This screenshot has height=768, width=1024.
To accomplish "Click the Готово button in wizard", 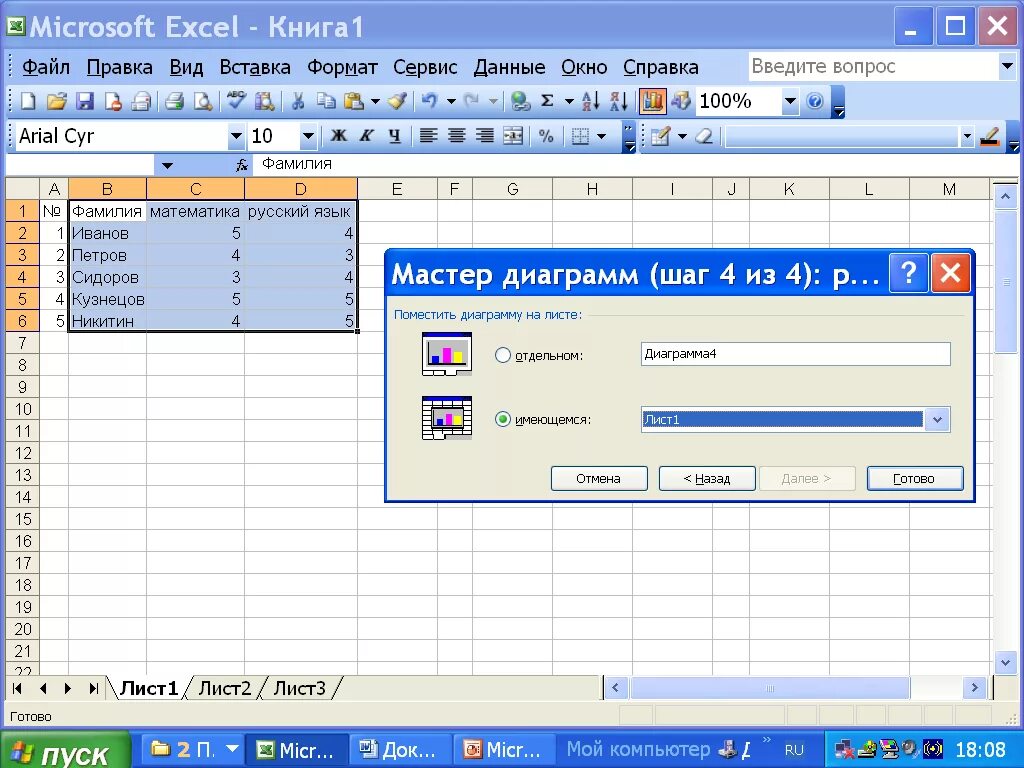I will tap(914, 479).
